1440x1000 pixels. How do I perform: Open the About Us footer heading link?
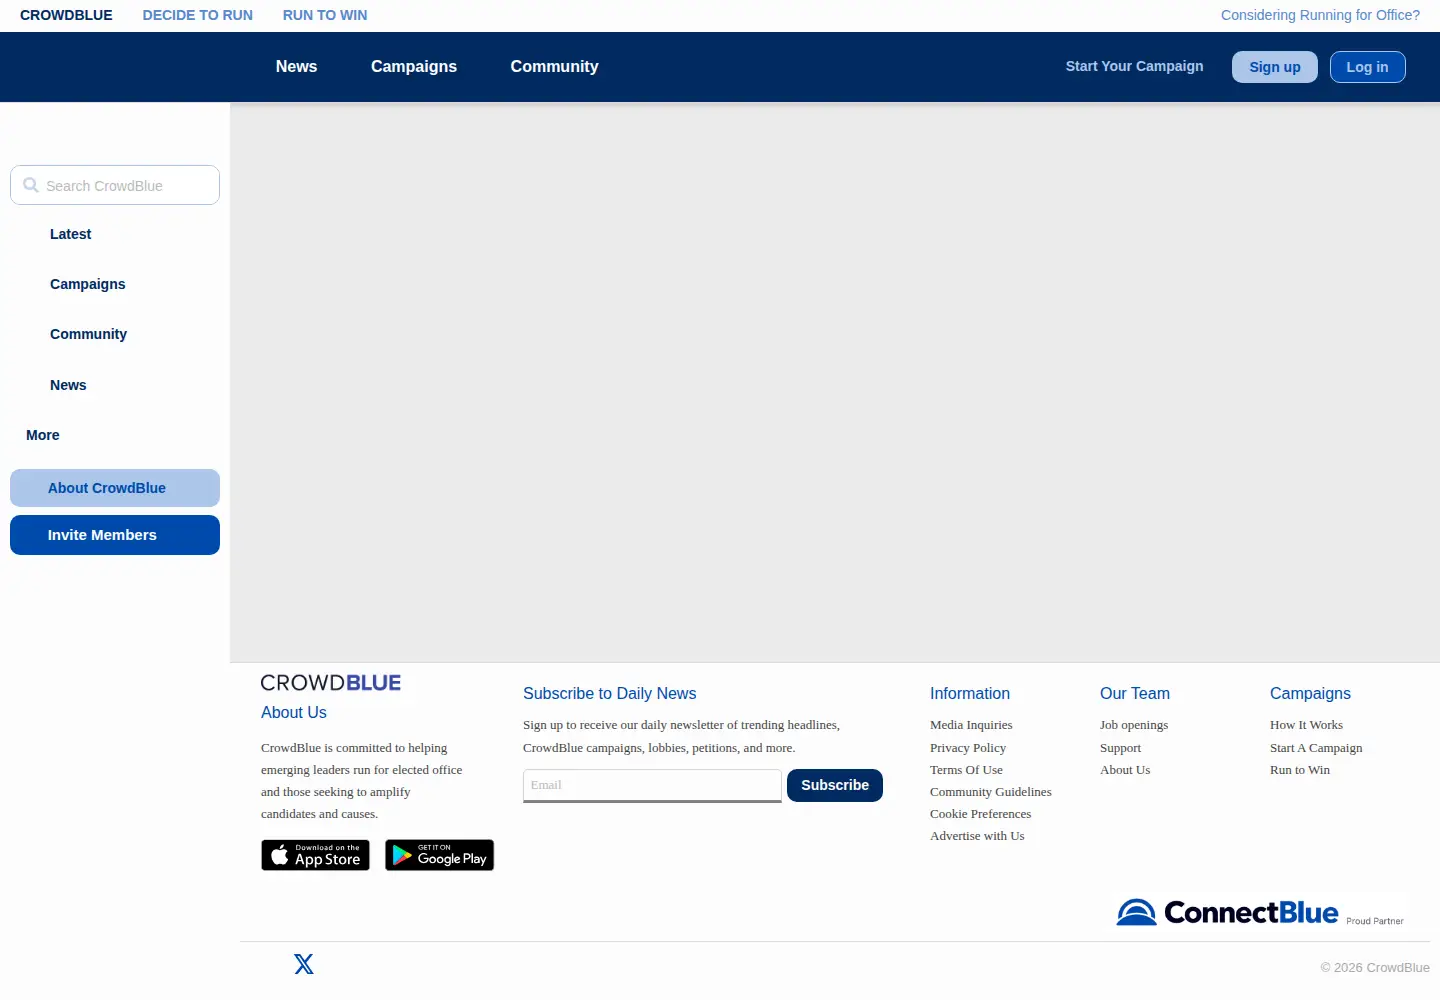coord(294,712)
